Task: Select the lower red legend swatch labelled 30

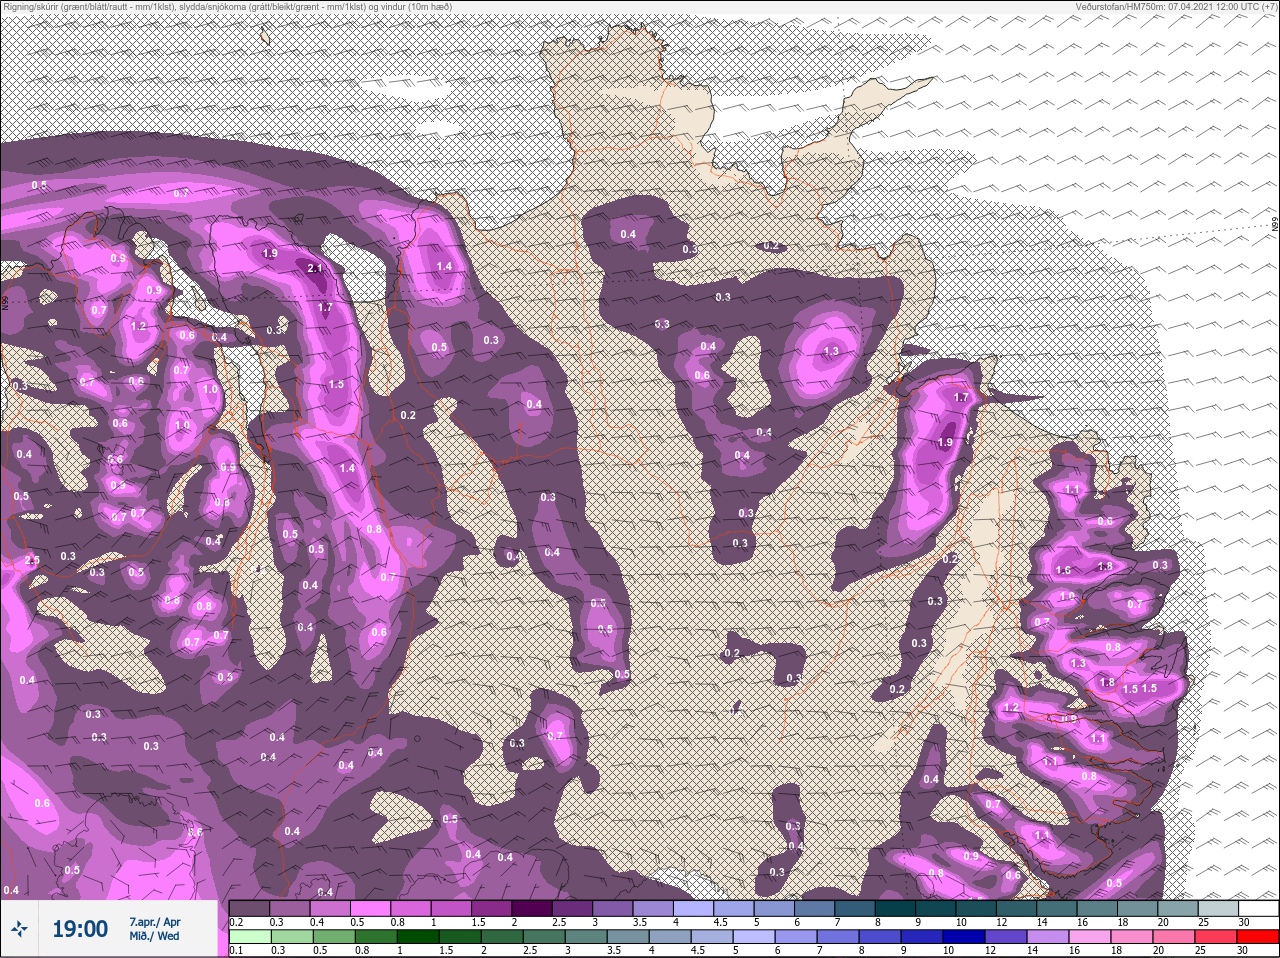Action: pyautogui.click(x=1258, y=937)
